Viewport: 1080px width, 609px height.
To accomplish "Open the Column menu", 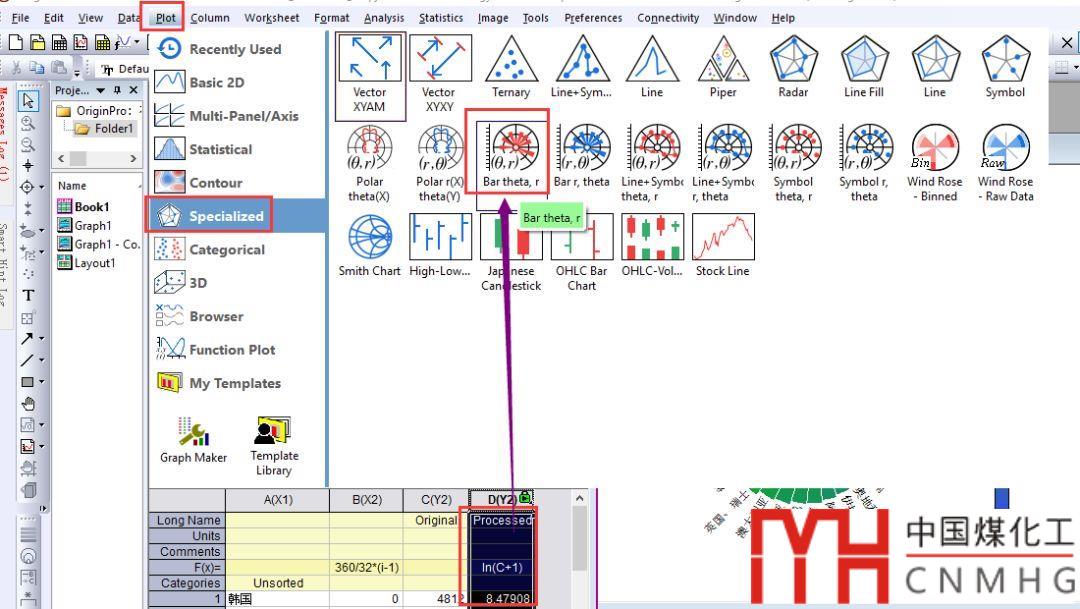I will tap(210, 18).
